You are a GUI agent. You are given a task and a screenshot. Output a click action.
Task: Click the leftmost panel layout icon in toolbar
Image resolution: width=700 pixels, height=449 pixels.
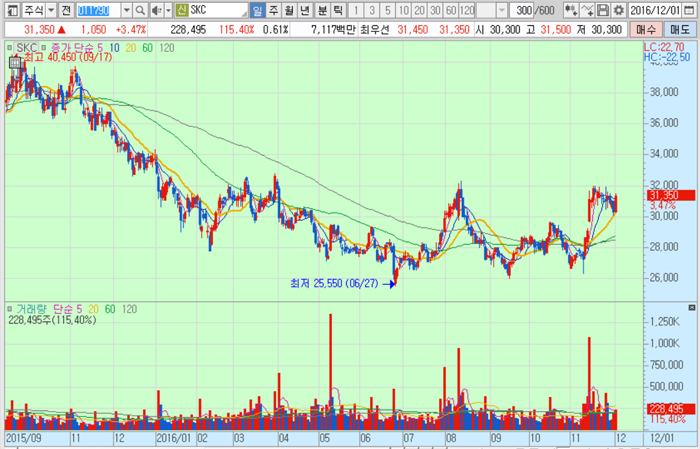pos(9,9)
